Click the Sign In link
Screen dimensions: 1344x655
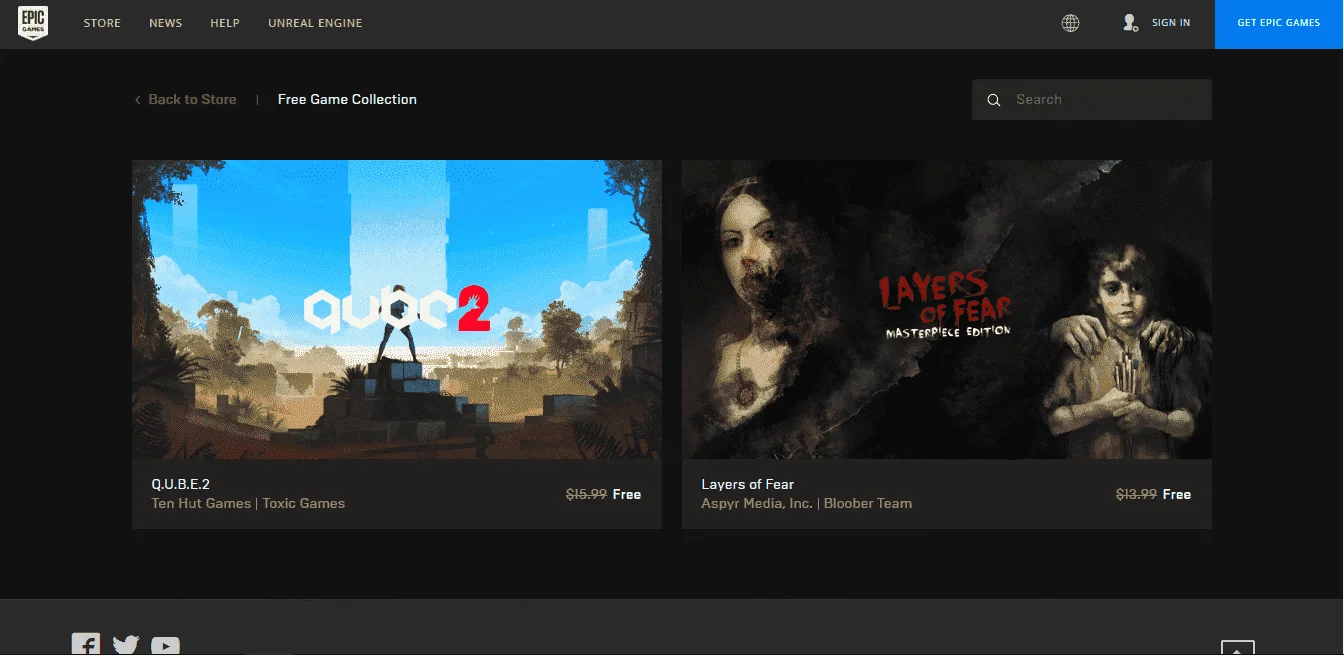1171,23
